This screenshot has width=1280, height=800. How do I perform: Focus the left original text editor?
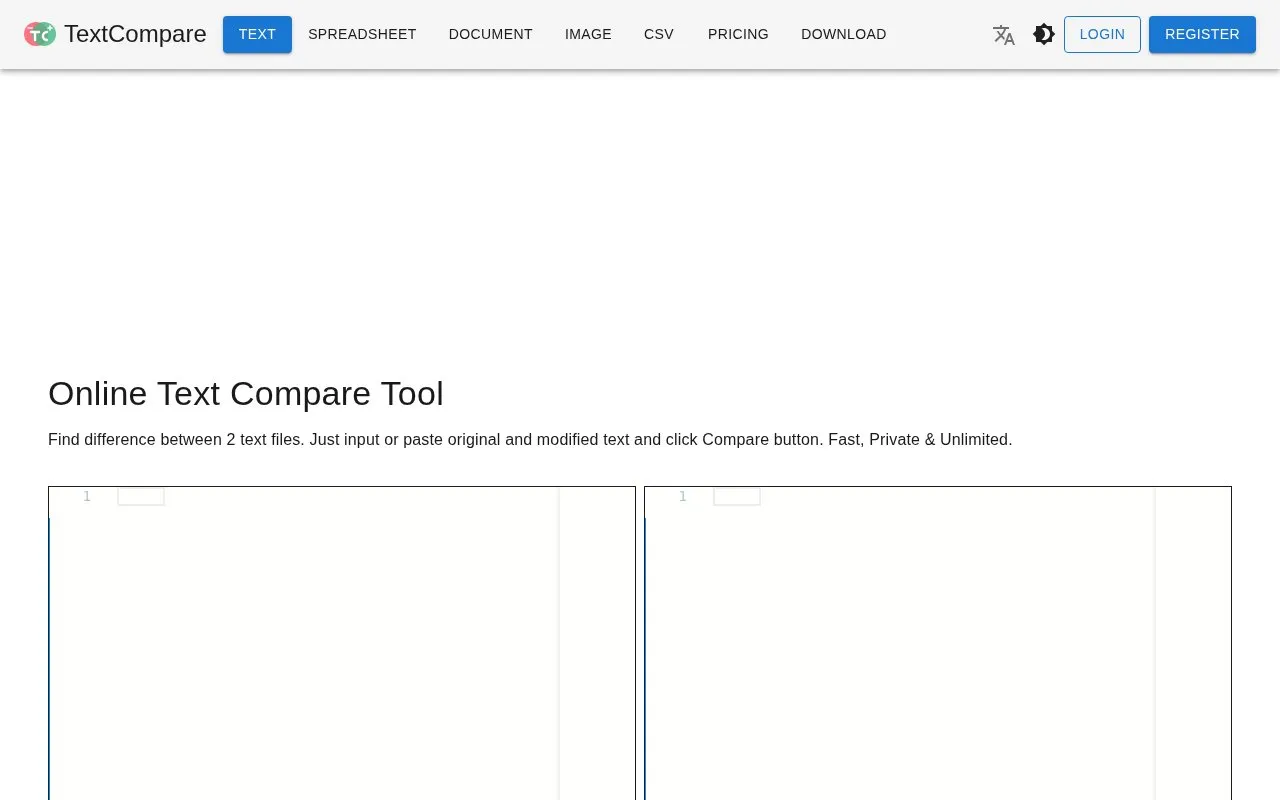[x=342, y=643]
